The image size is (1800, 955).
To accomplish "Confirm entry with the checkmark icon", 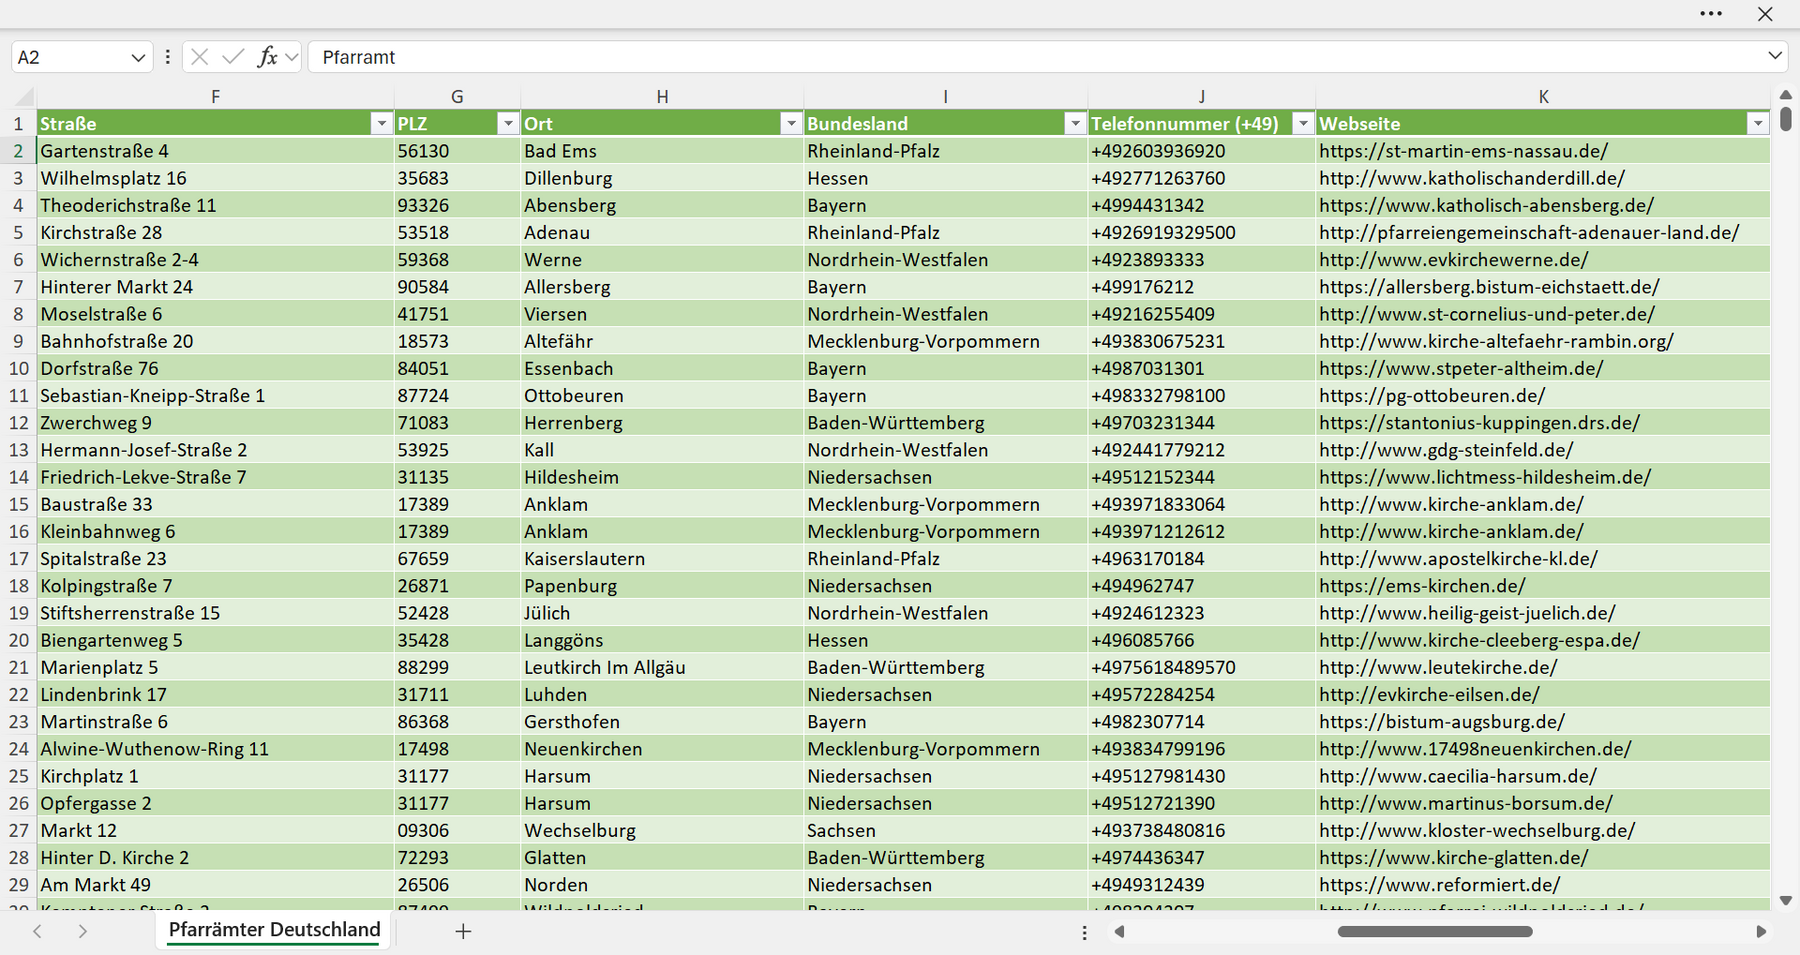I will click(233, 57).
